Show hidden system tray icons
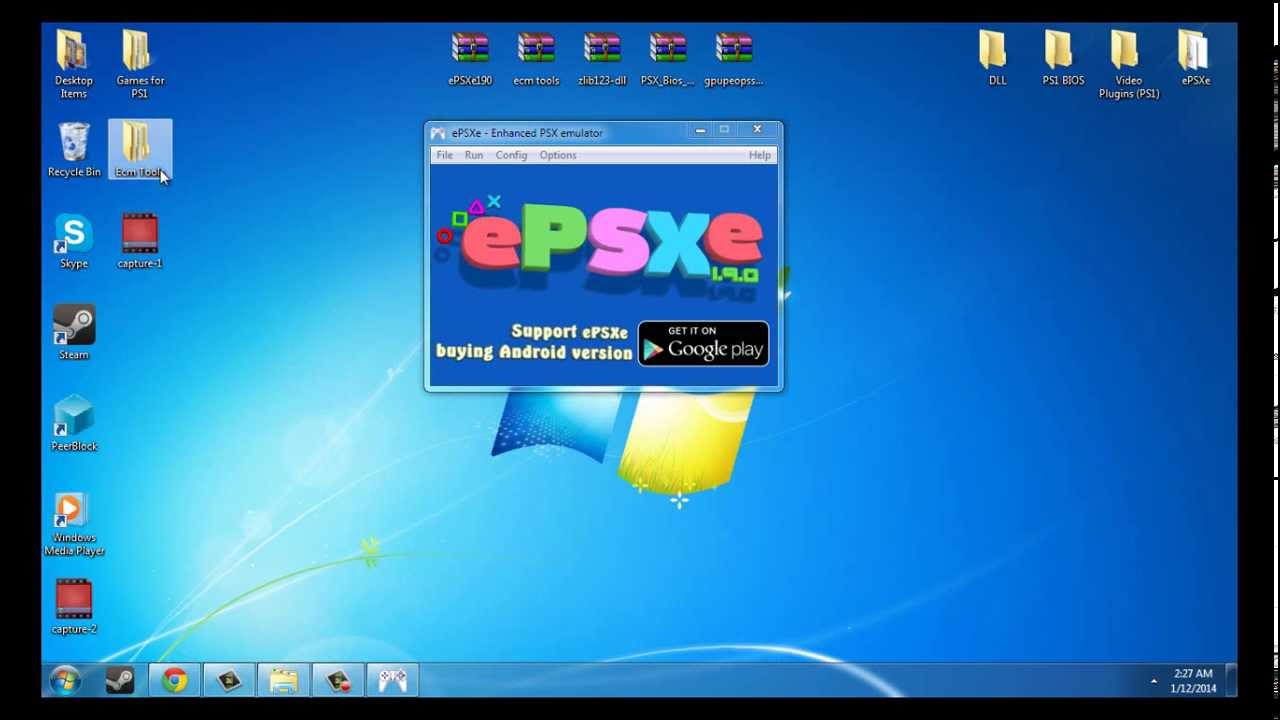The width and height of the screenshot is (1280, 720). tap(1154, 681)
